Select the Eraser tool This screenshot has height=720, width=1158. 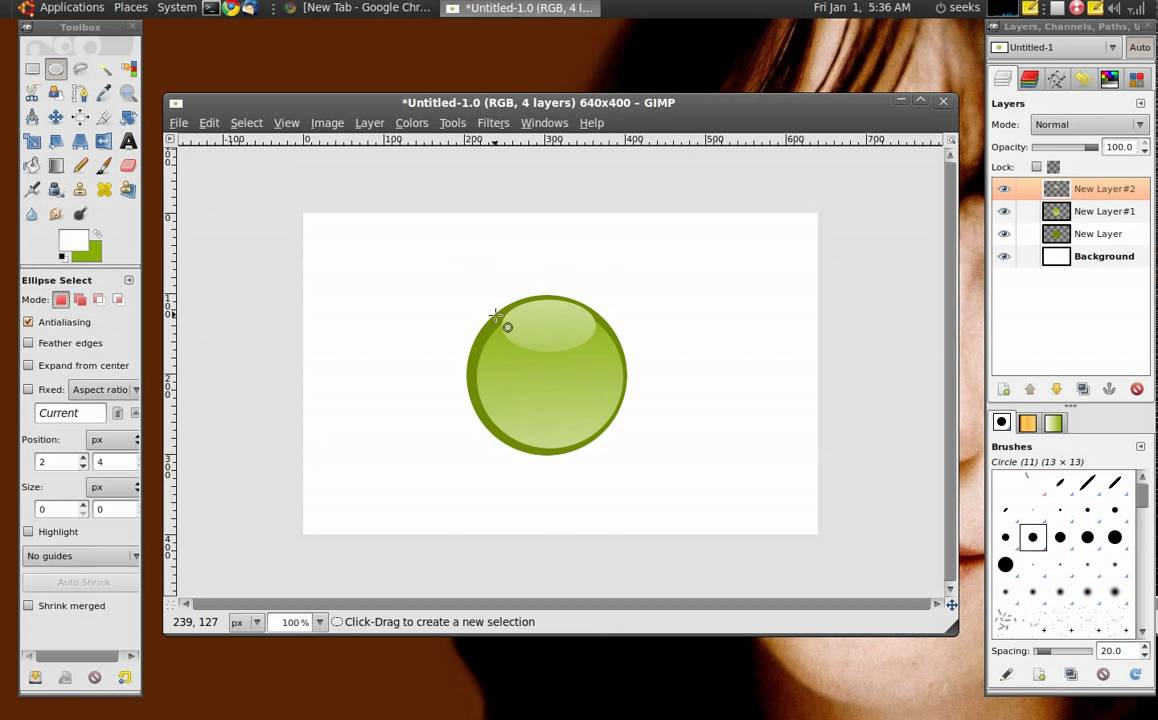point(129,165)
